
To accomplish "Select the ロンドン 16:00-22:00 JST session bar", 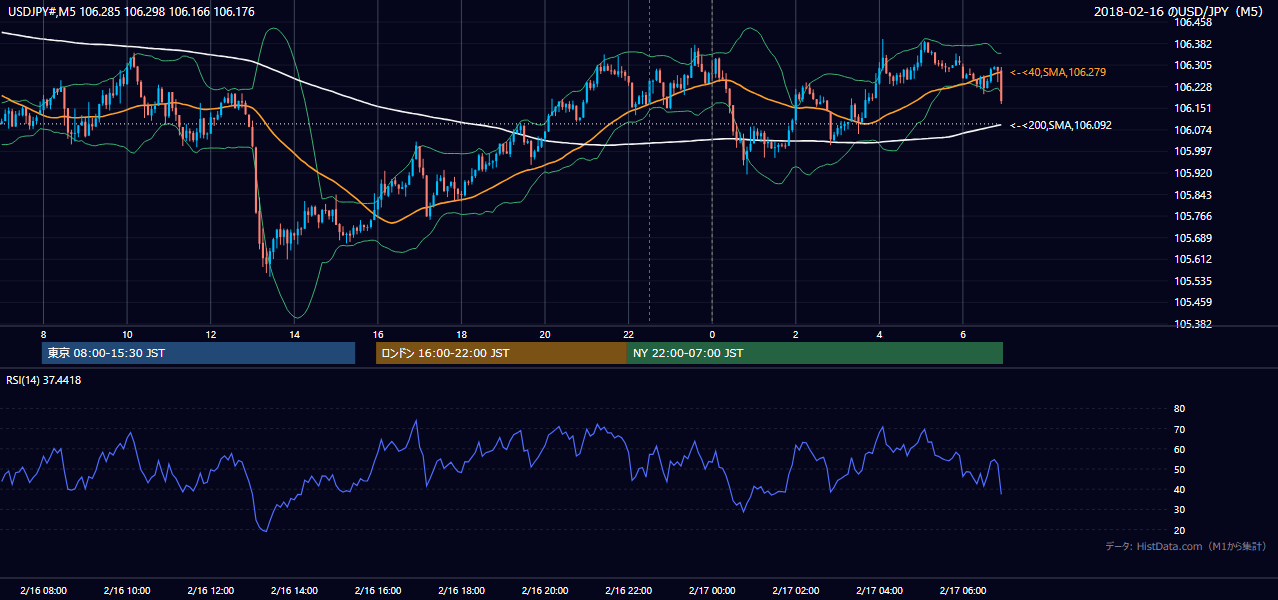I will 501,353.
